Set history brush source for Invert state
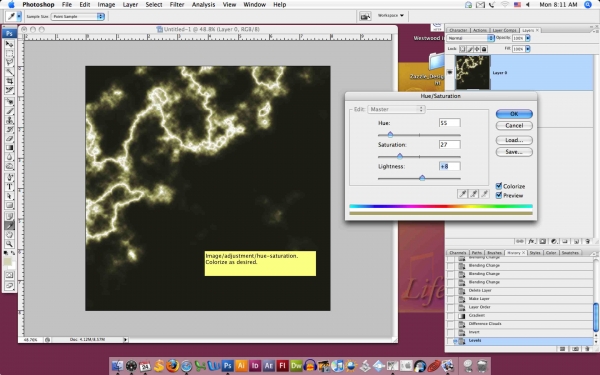The width and height of the screenshot is (600, 375). tap(451, 332)
